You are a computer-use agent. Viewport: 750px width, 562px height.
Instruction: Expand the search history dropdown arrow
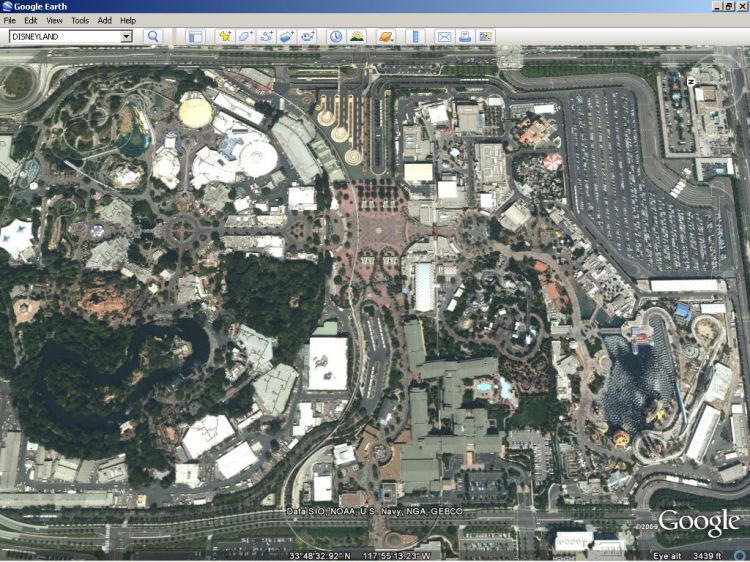click(126, 36)
